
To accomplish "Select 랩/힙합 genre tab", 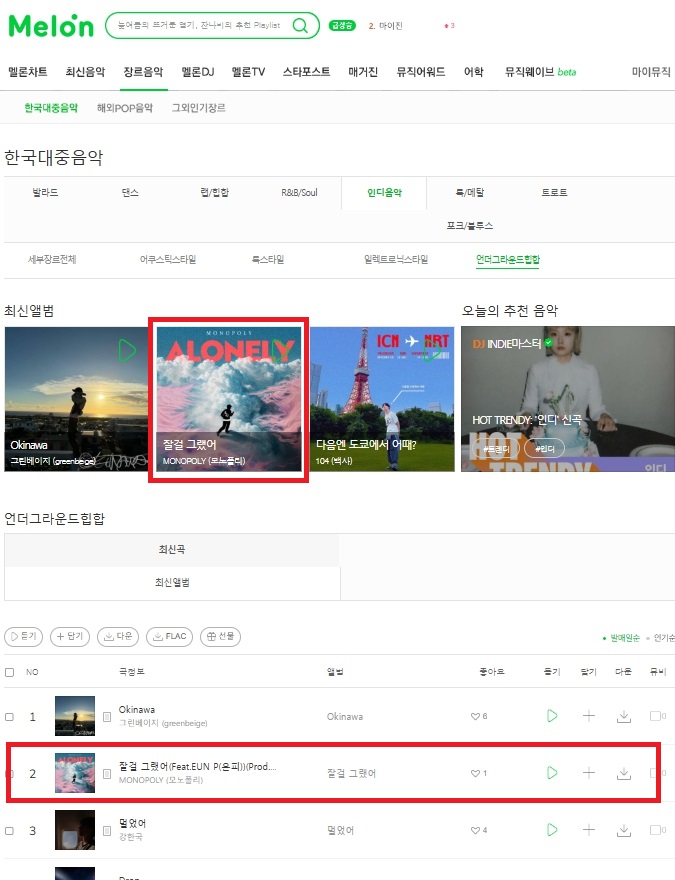I will point(215,192).
